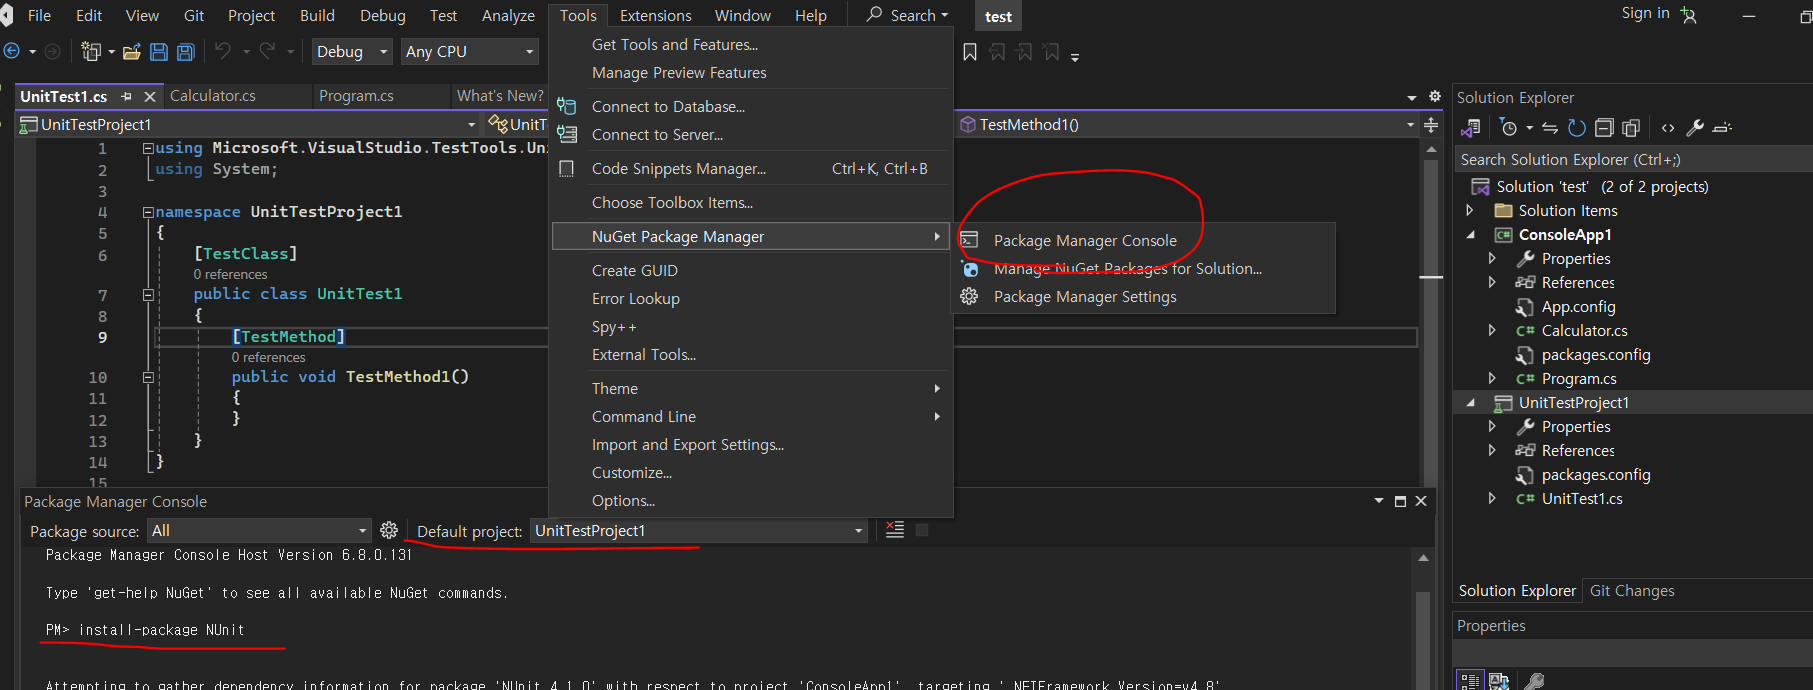The height and width of the screenshot is (690, 1813).
Task: Click the Properties panel Categorized icon
Action: pyautogui.click(x=1470, y=681)
